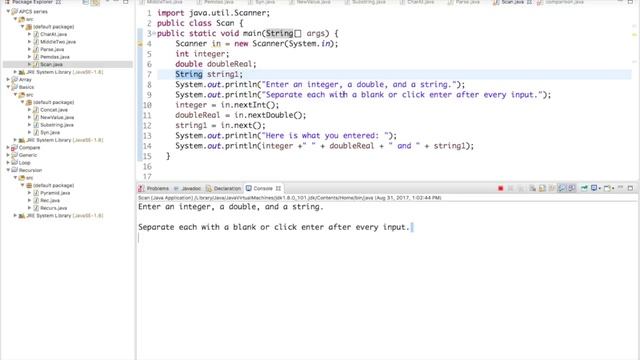Minimize the Console view panel
The image size is (640, 360).
point(620,188)
